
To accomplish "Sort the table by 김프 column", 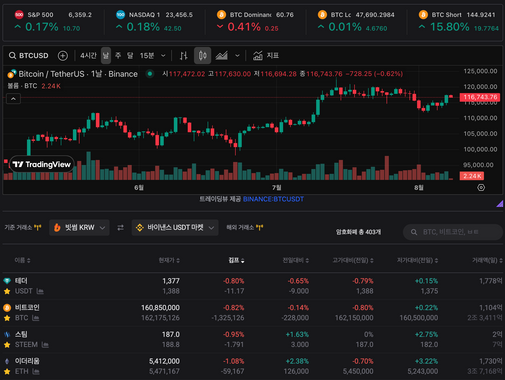I will click(x=236, y=260).
